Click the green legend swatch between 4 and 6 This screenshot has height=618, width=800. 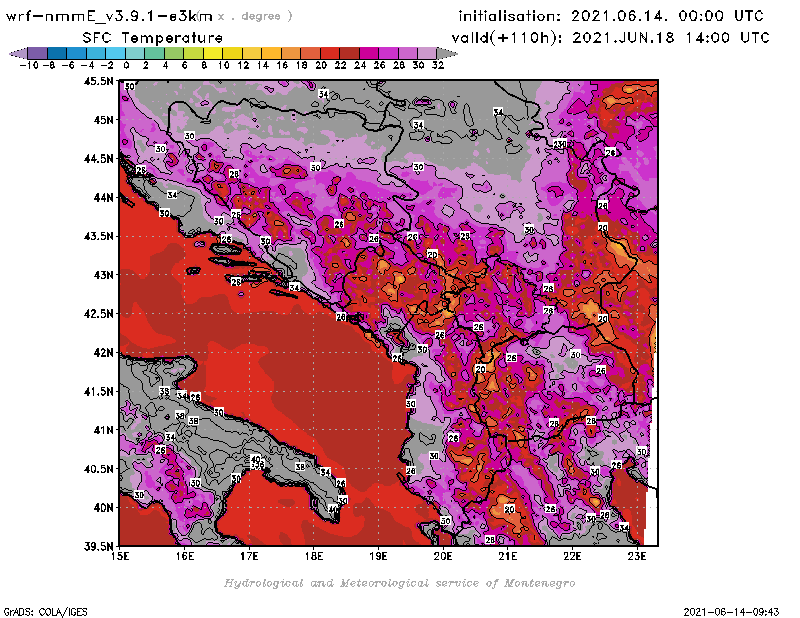pos(174,53)
